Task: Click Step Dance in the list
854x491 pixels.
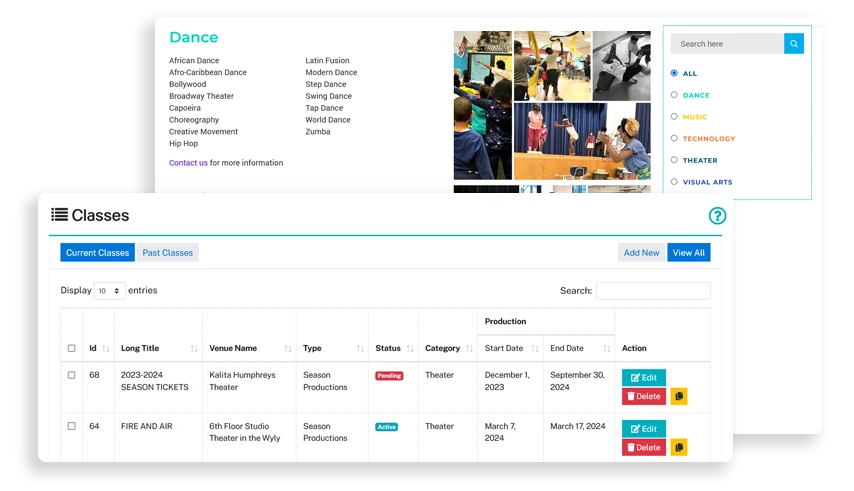Action: [326, 84]
